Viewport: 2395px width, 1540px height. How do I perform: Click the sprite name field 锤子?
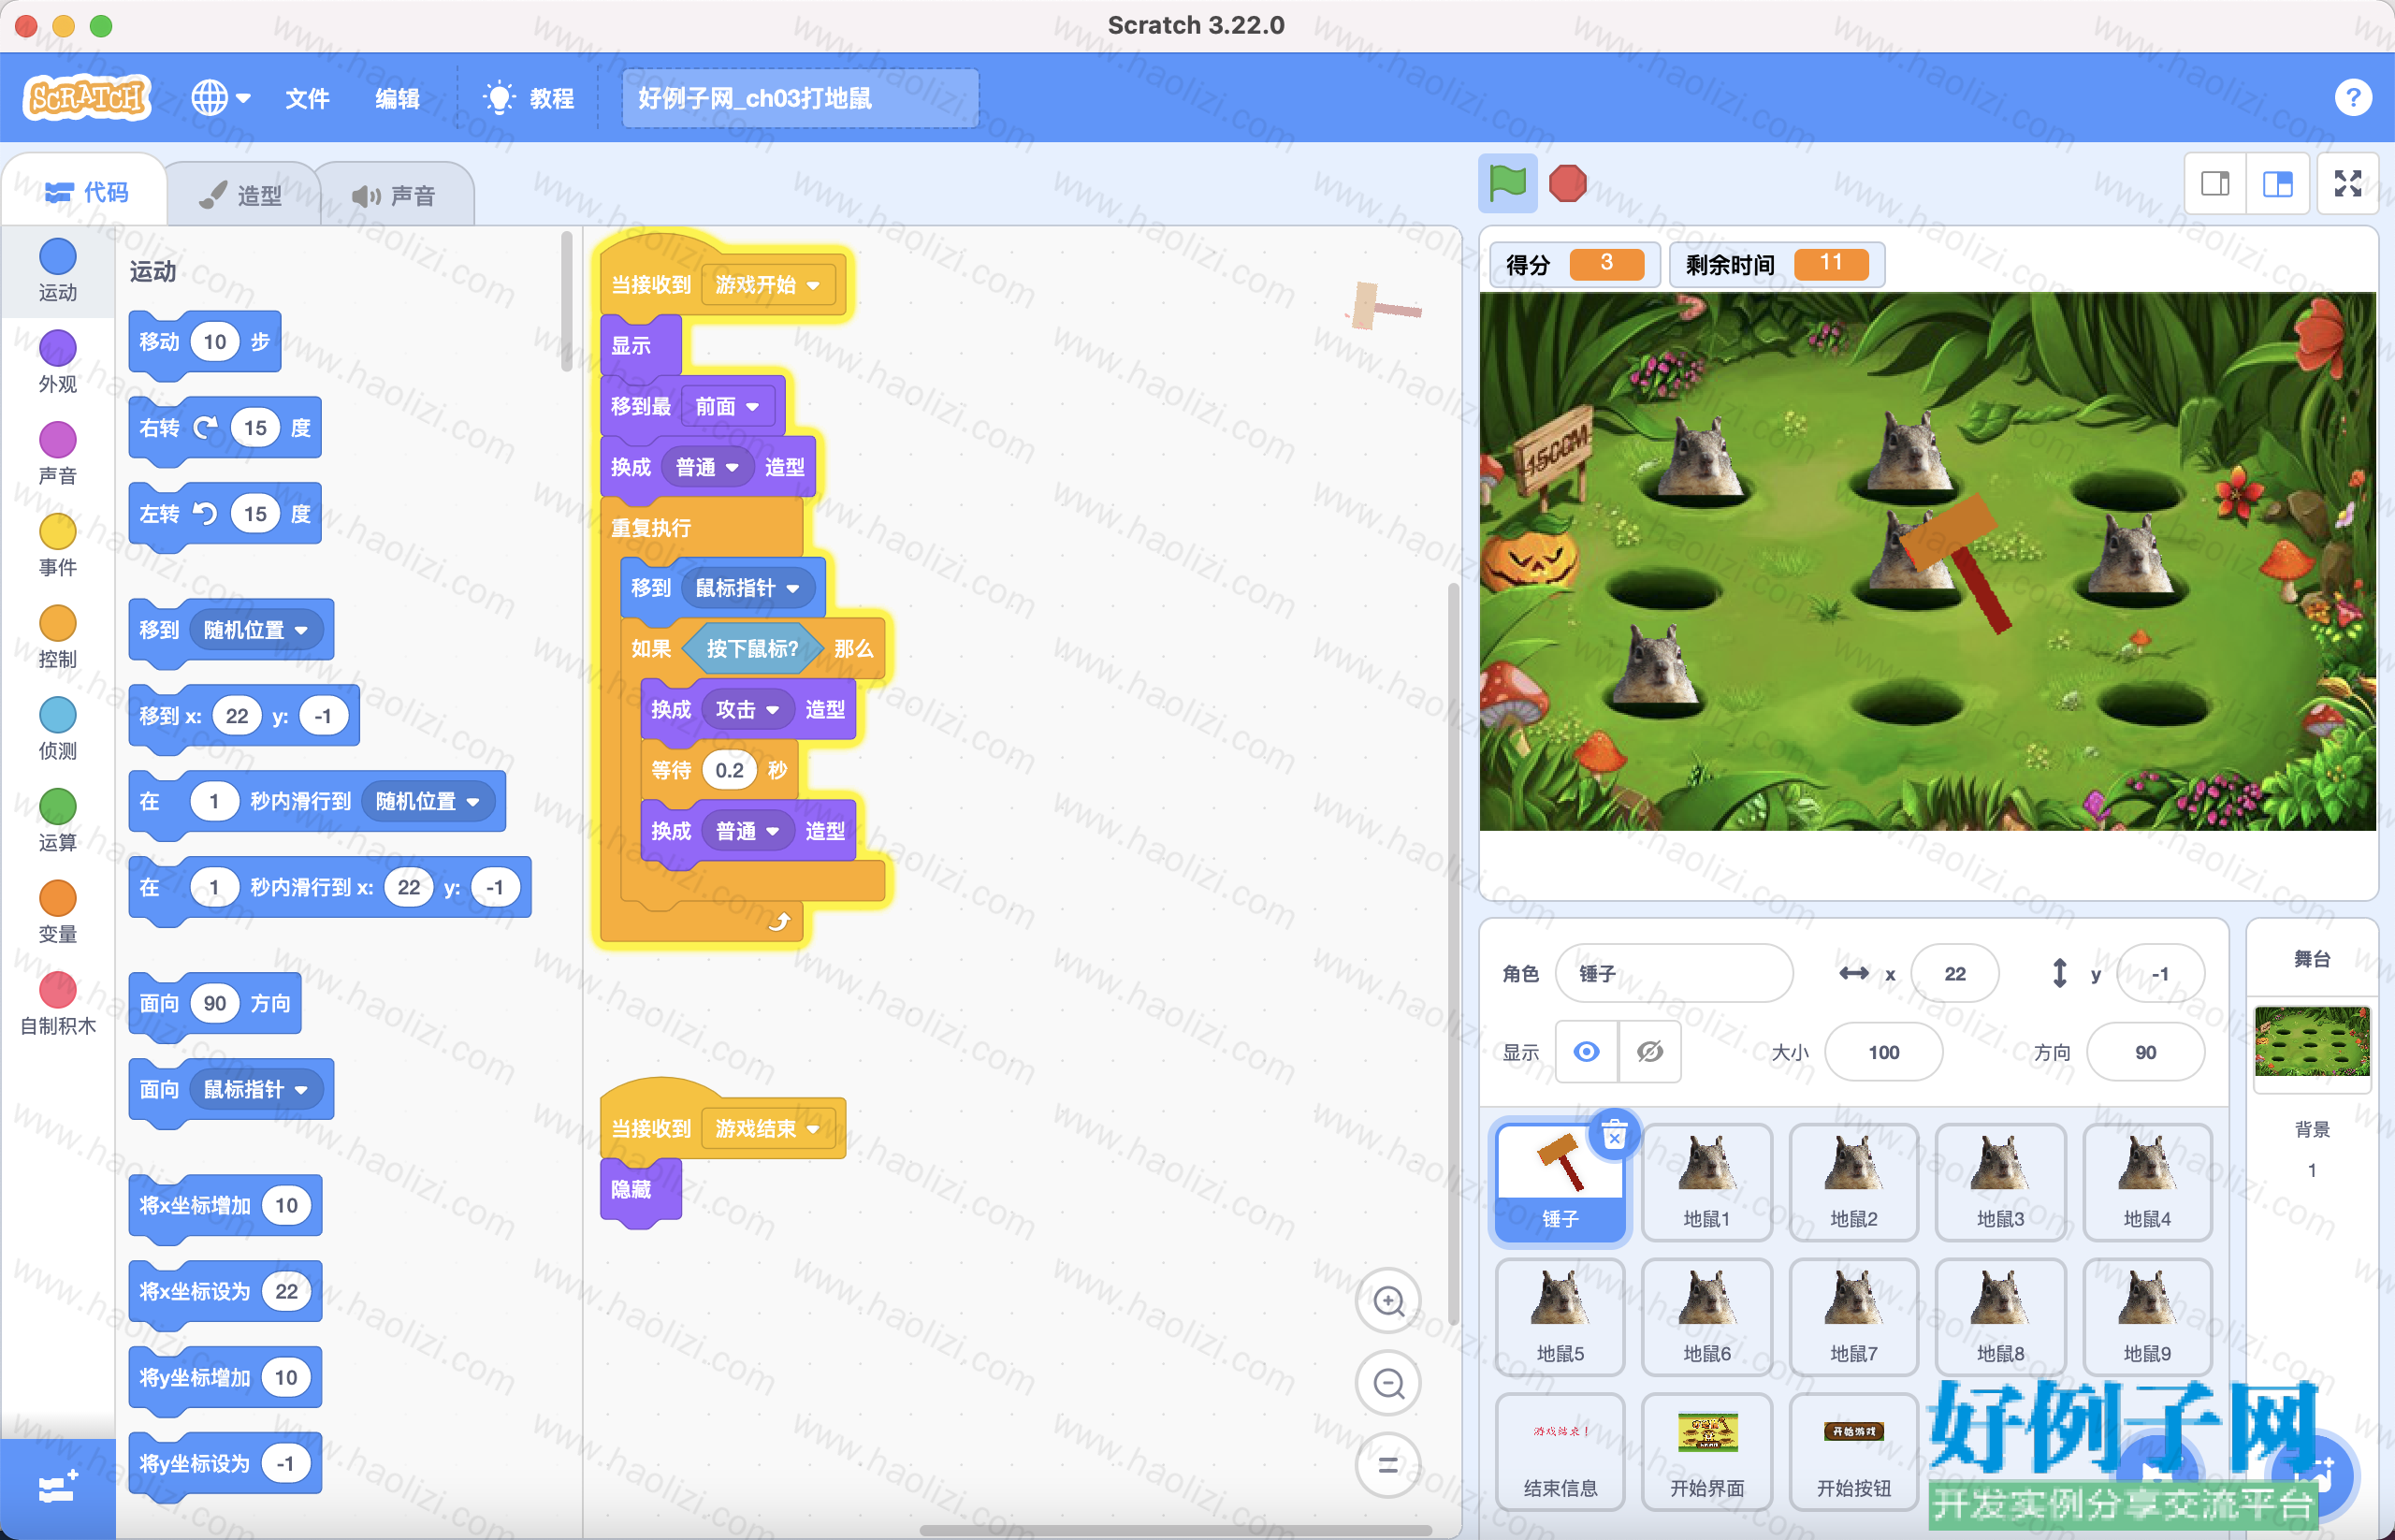click(1674, 973)
